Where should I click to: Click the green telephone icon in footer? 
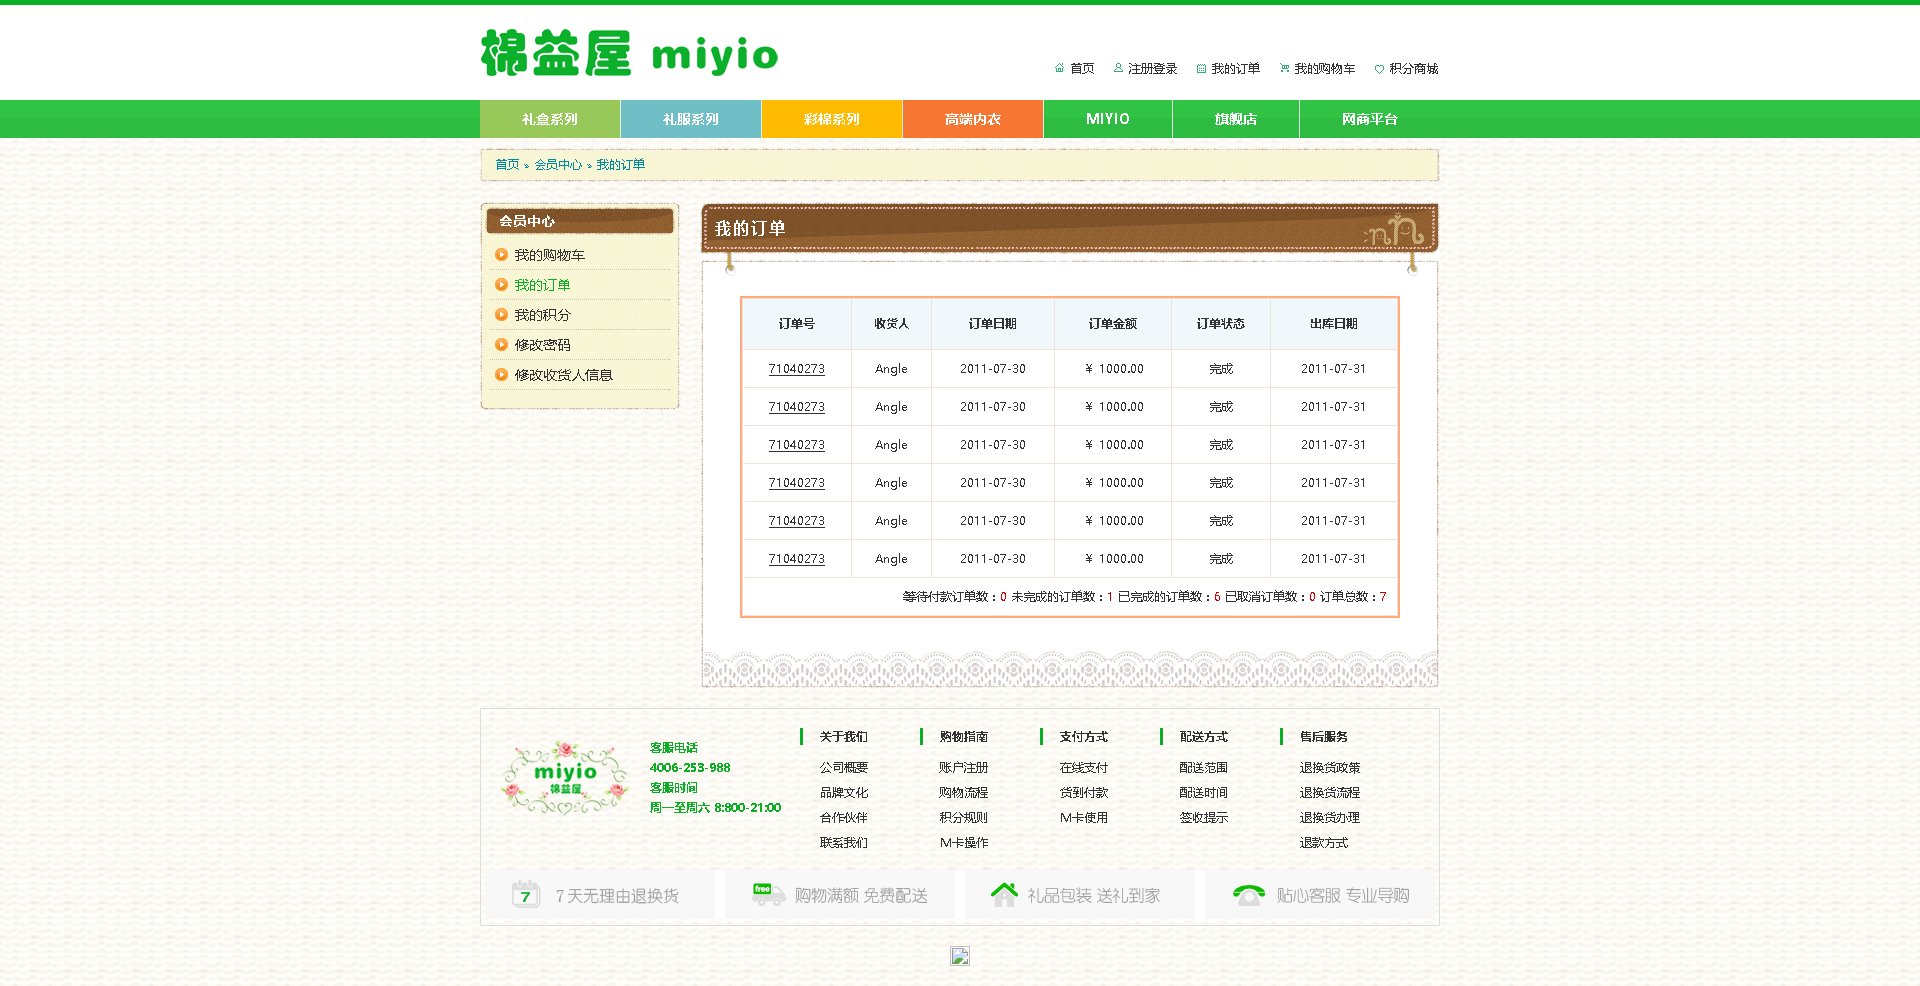(x=1248, y=894)
